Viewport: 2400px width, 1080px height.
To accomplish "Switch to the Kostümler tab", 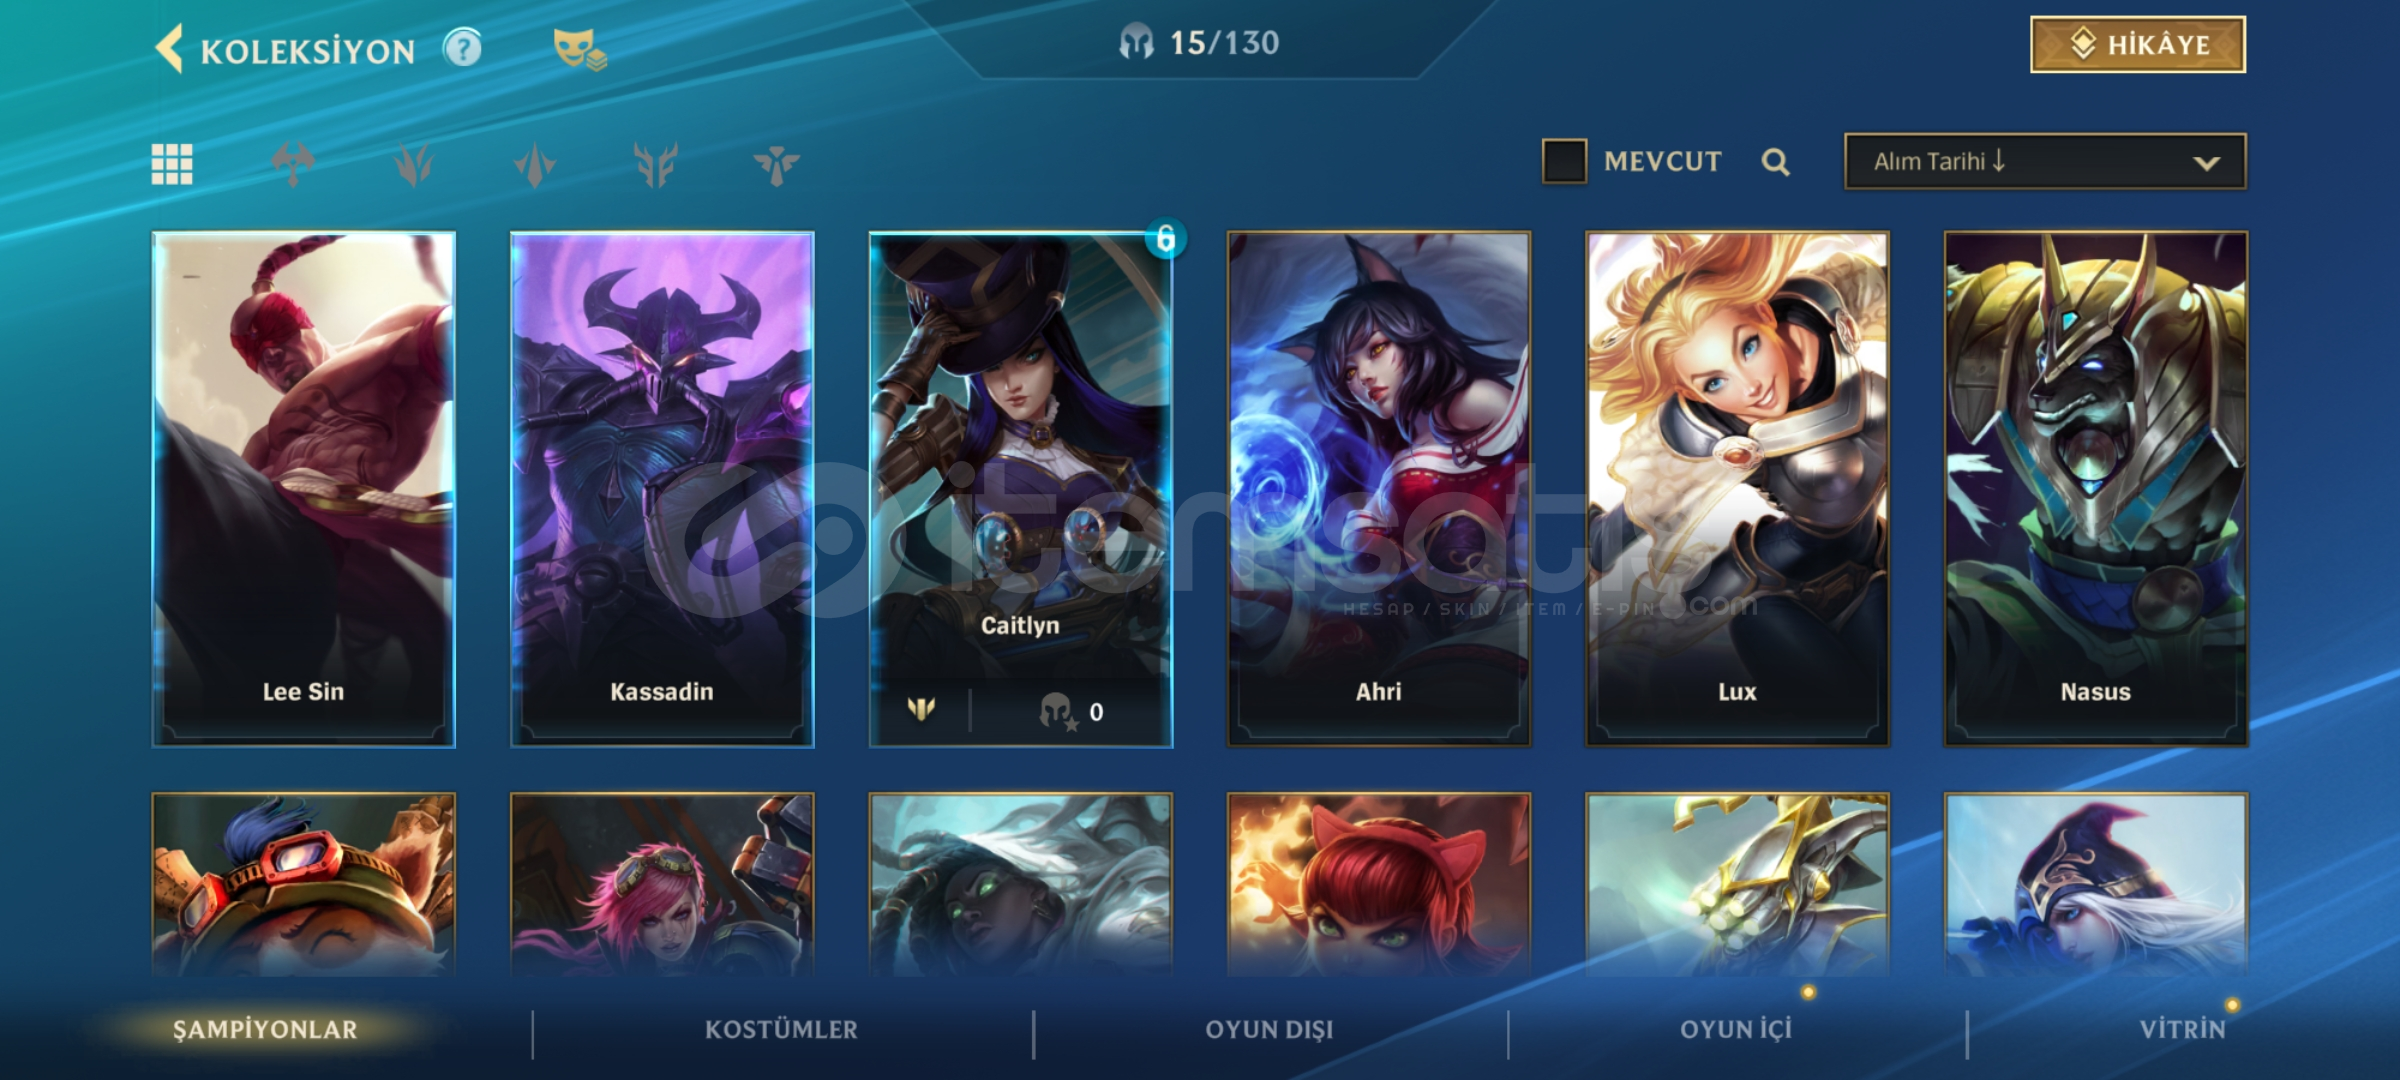I will coord(781,1030).
